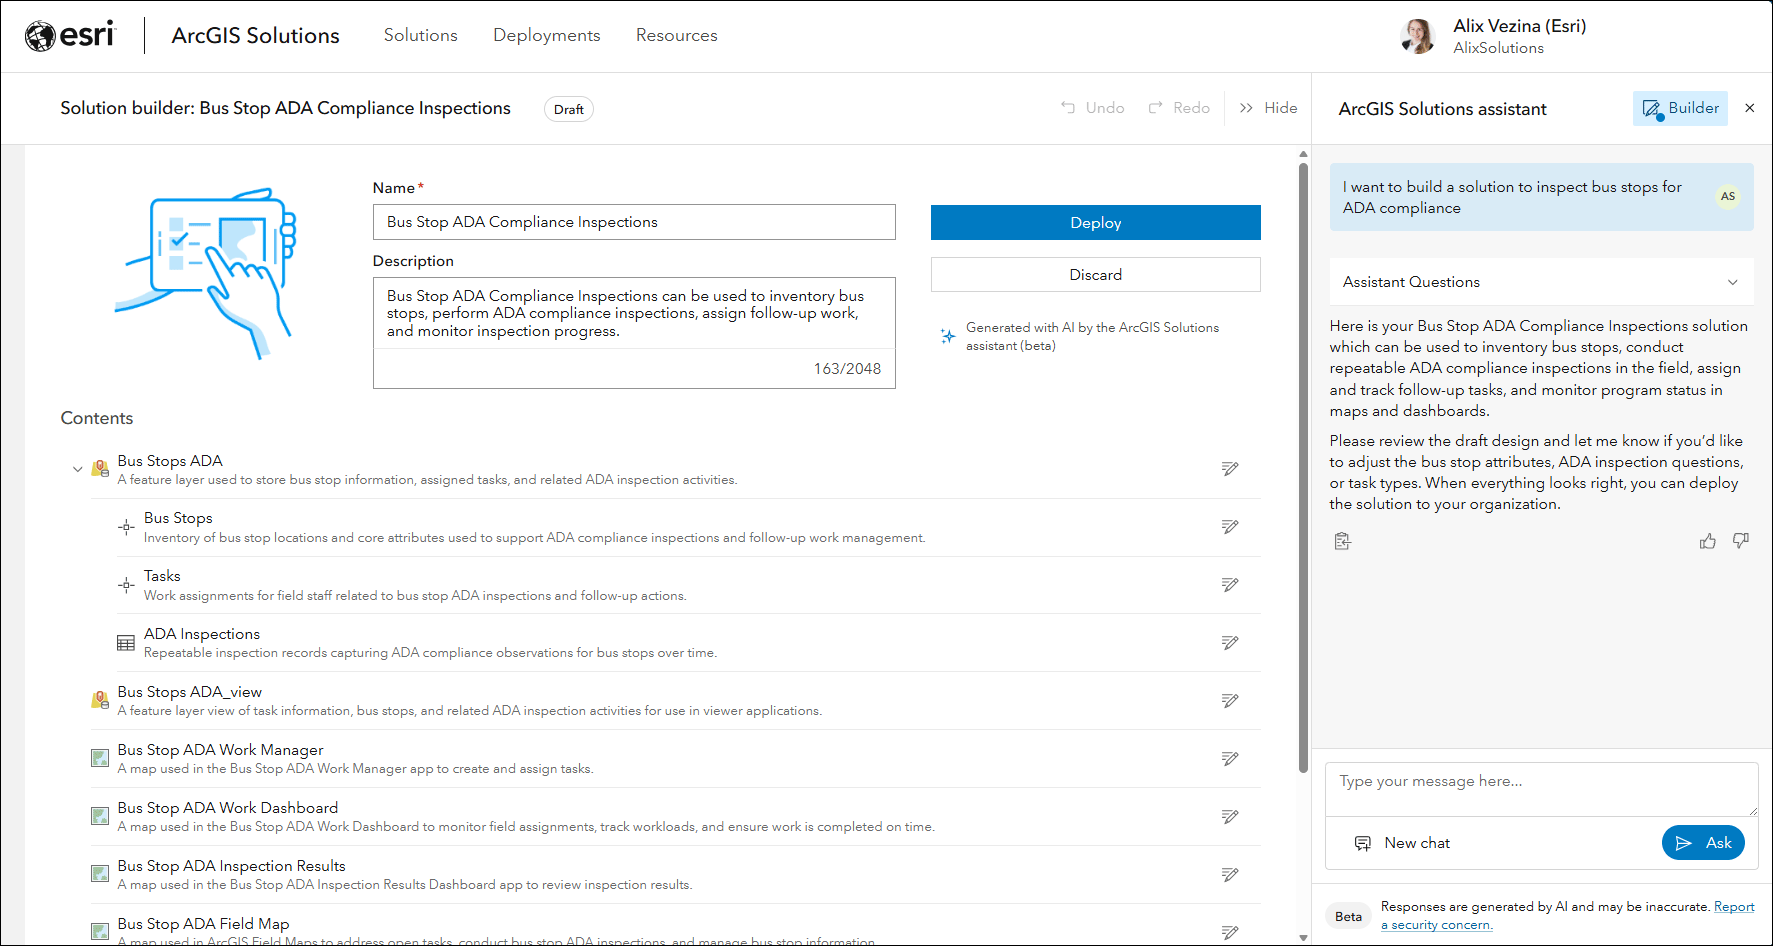Click the AS user badge in chat
Screen dimensions: 1773x946
[x=1728, y=196]
